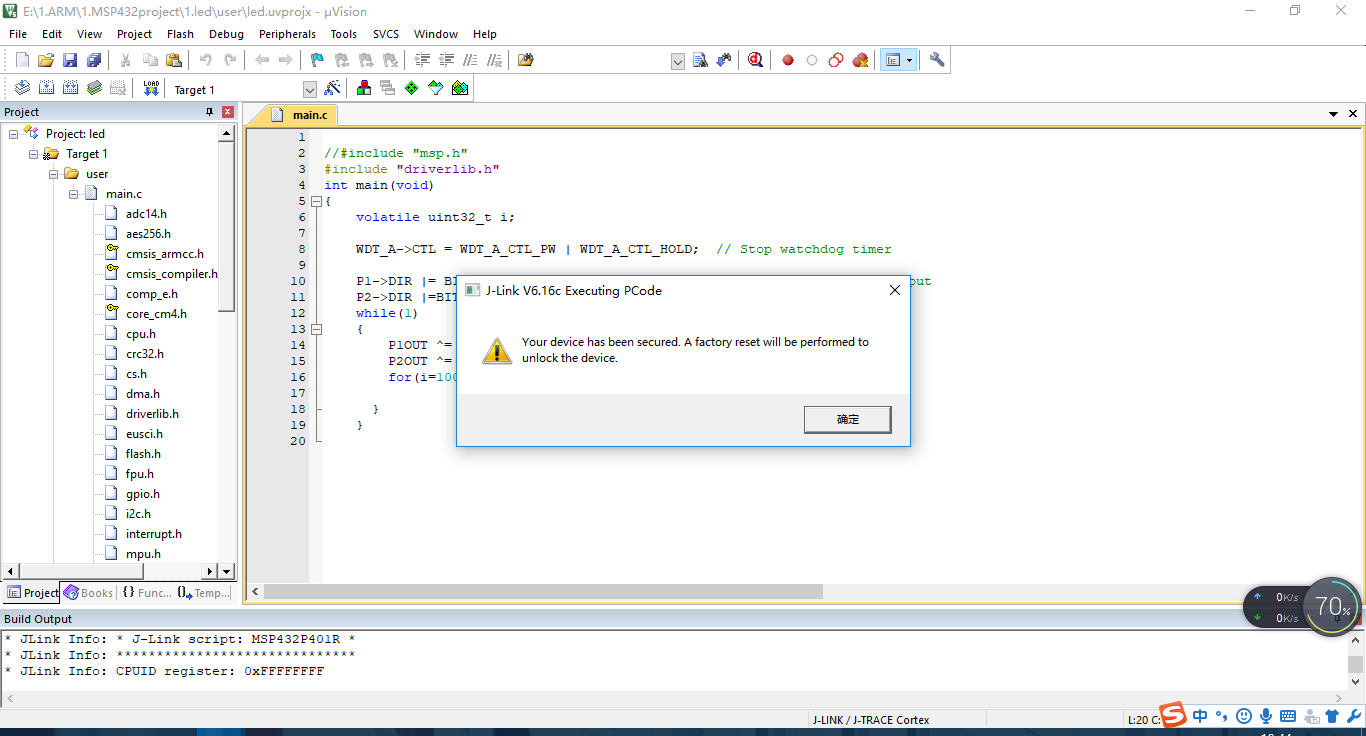
Task: Toggle a bookmark with the flag icon
Action: click(318, 60)
